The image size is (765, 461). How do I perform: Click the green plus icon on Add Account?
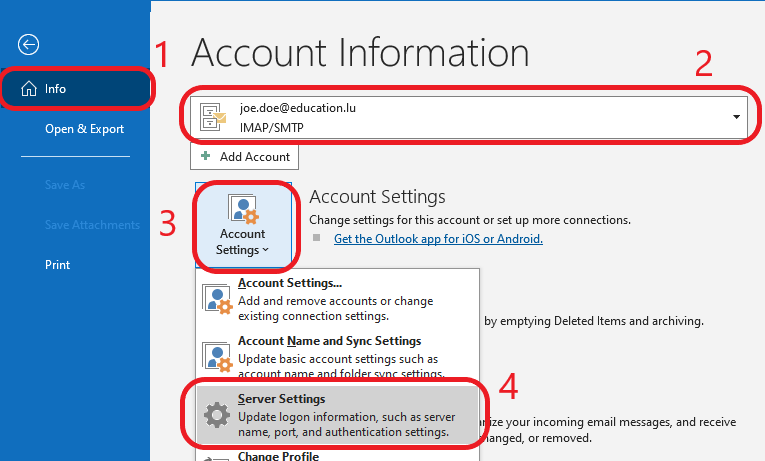[206, 156]
